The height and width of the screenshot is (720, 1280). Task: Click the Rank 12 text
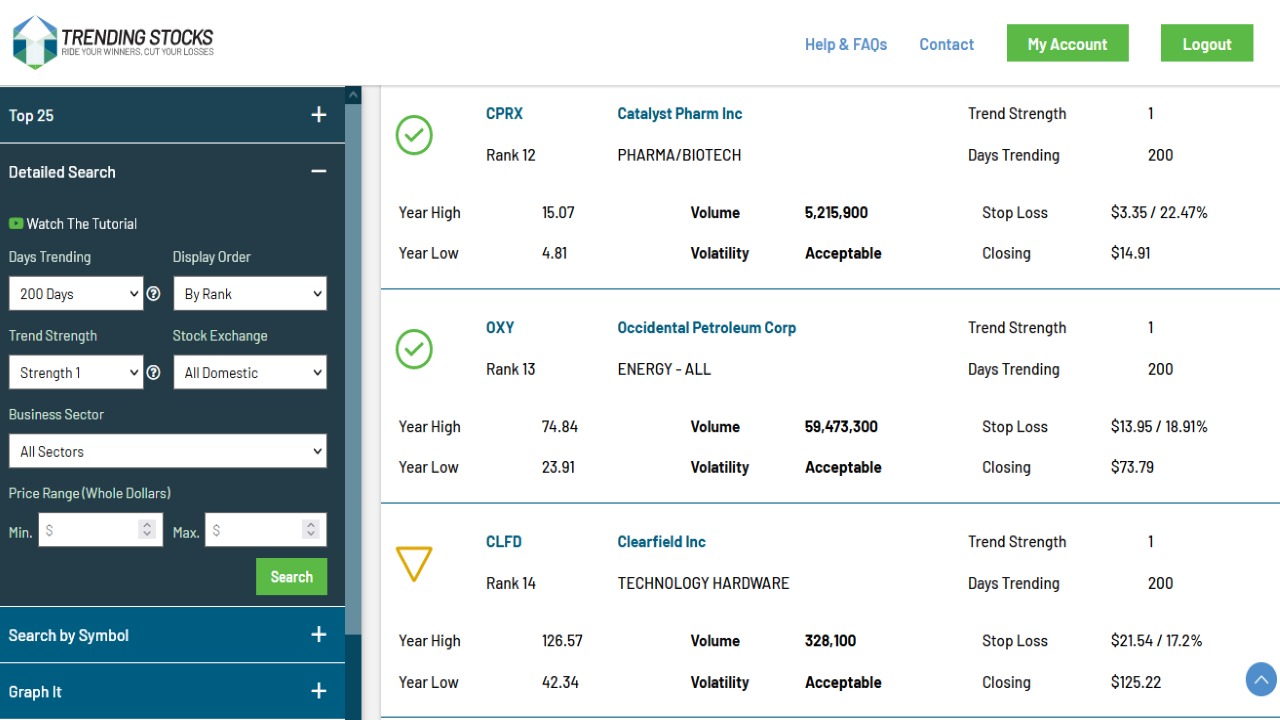click(511, 155)
